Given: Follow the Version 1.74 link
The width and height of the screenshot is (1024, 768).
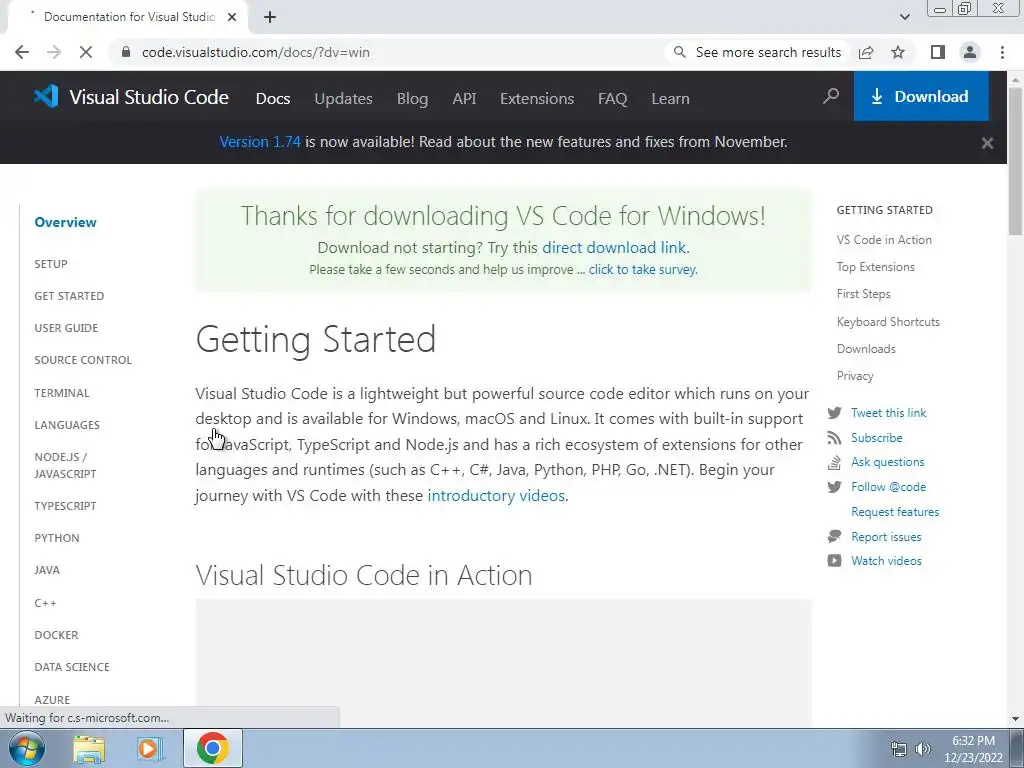Looking at the screenshot, I should click(260, 142).
